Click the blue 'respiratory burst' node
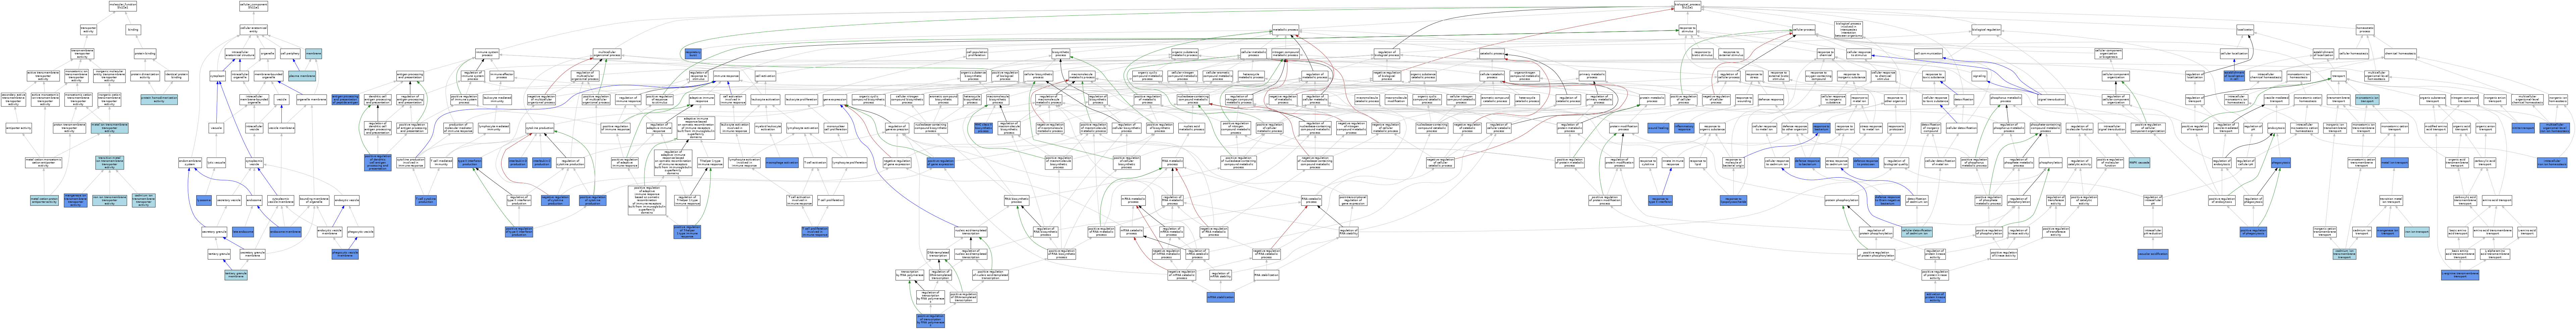The image size is (2576, 329). tap(693, 54)
